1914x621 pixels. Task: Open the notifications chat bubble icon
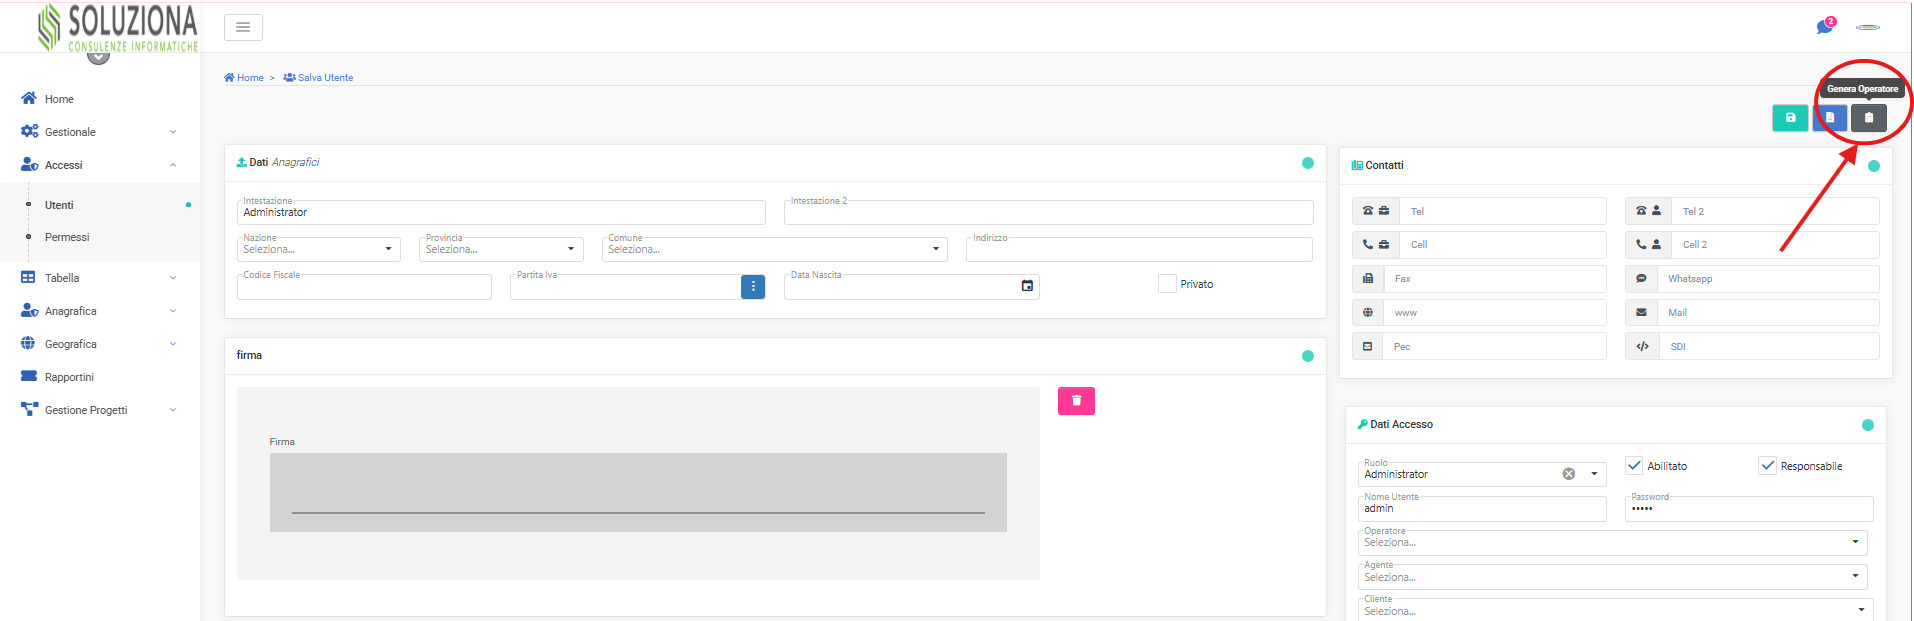[1825, 26]
